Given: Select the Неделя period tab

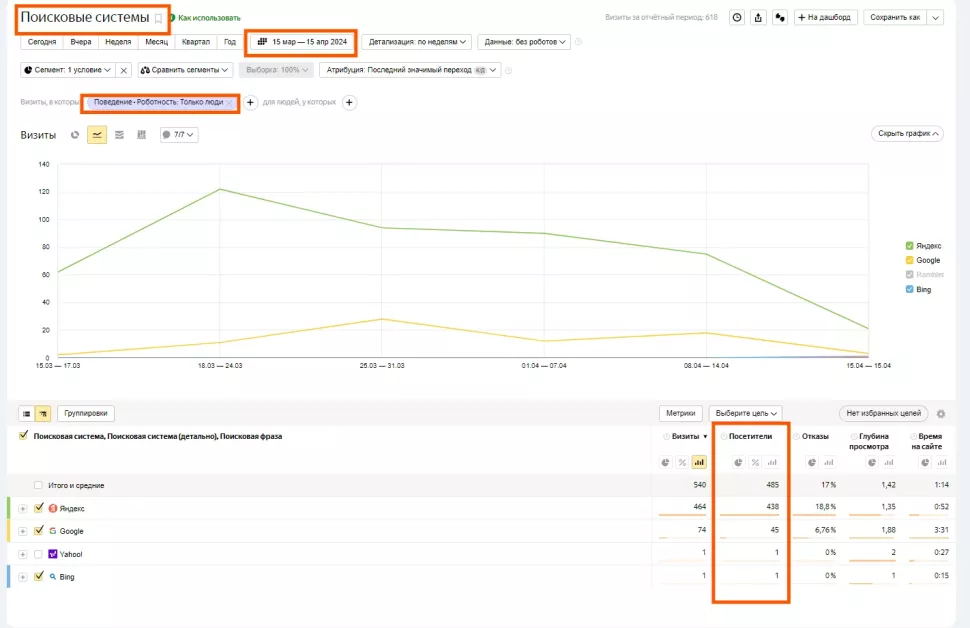Looking at the screenshot, I should coord(118,42).
